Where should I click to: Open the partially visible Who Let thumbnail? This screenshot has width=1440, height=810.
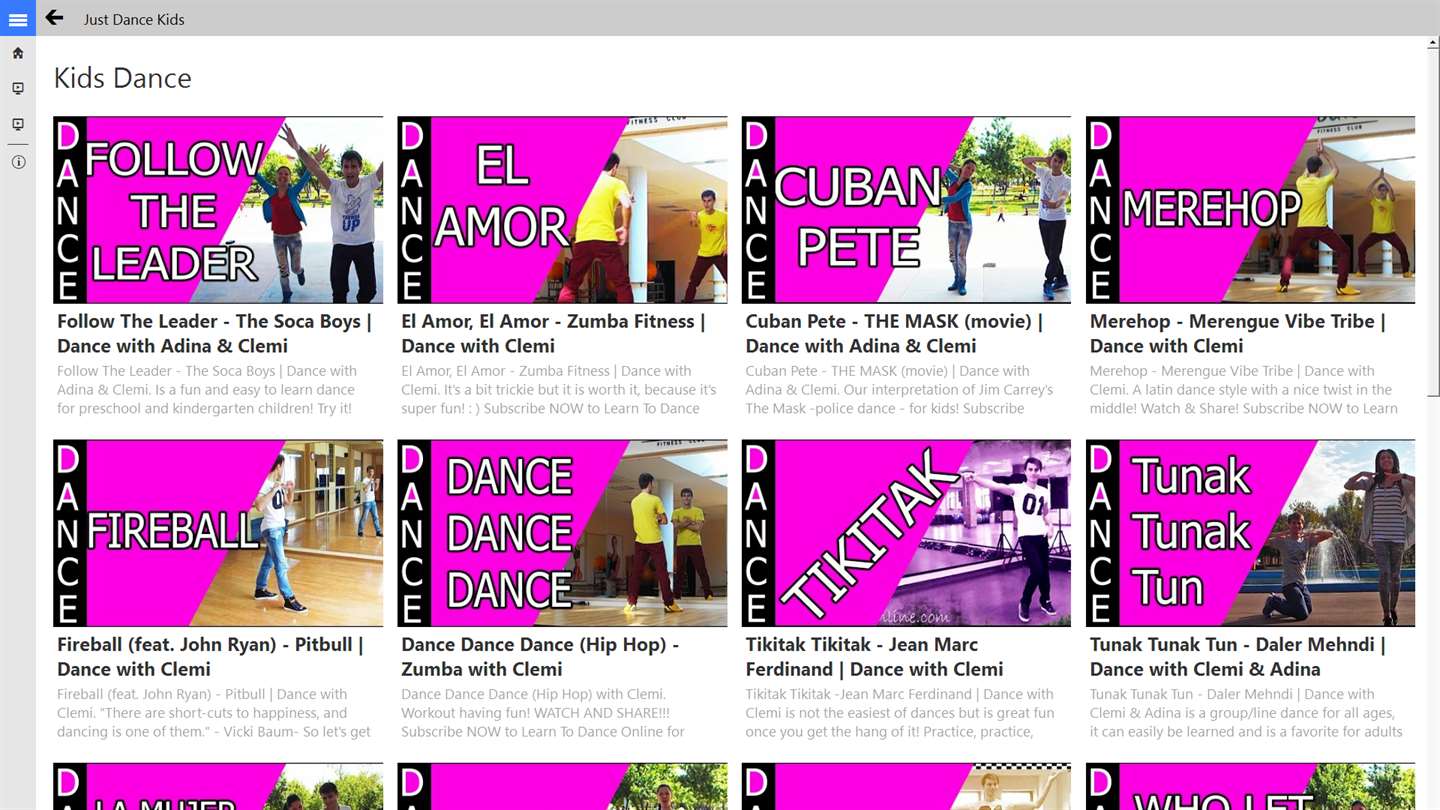tap(1250, 786)
